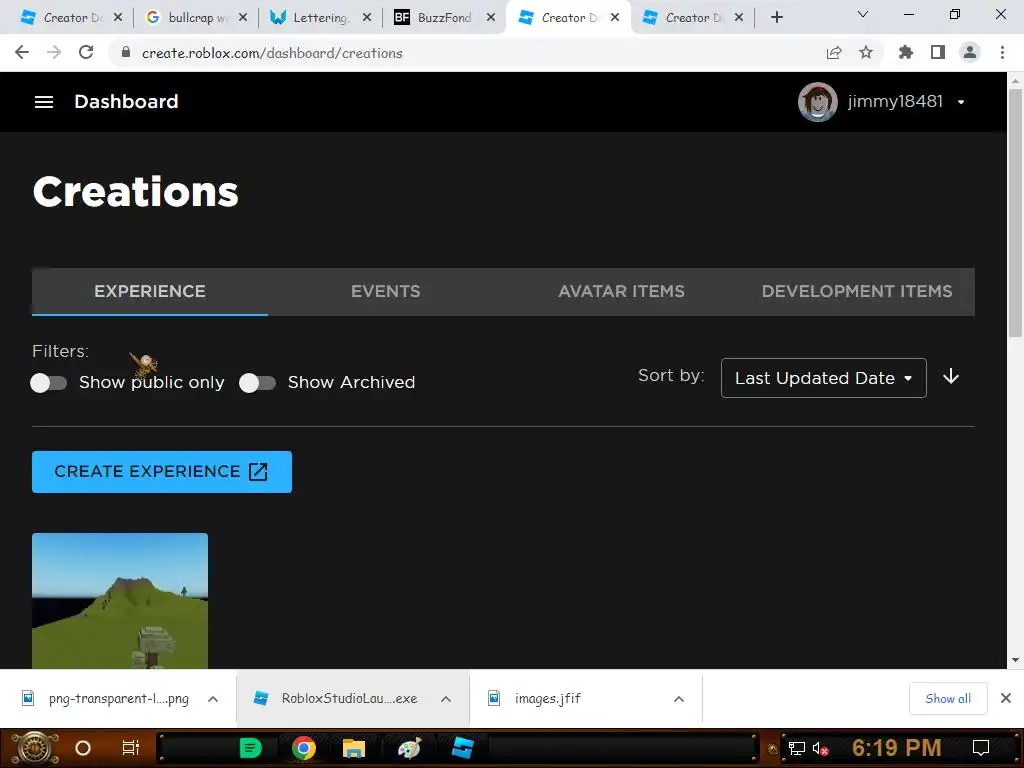Switch to the DEVELOPMENT ITEMS tab
Image resolution: width=1024 pixels, height=768 pixels.
[x=857, y=291]
